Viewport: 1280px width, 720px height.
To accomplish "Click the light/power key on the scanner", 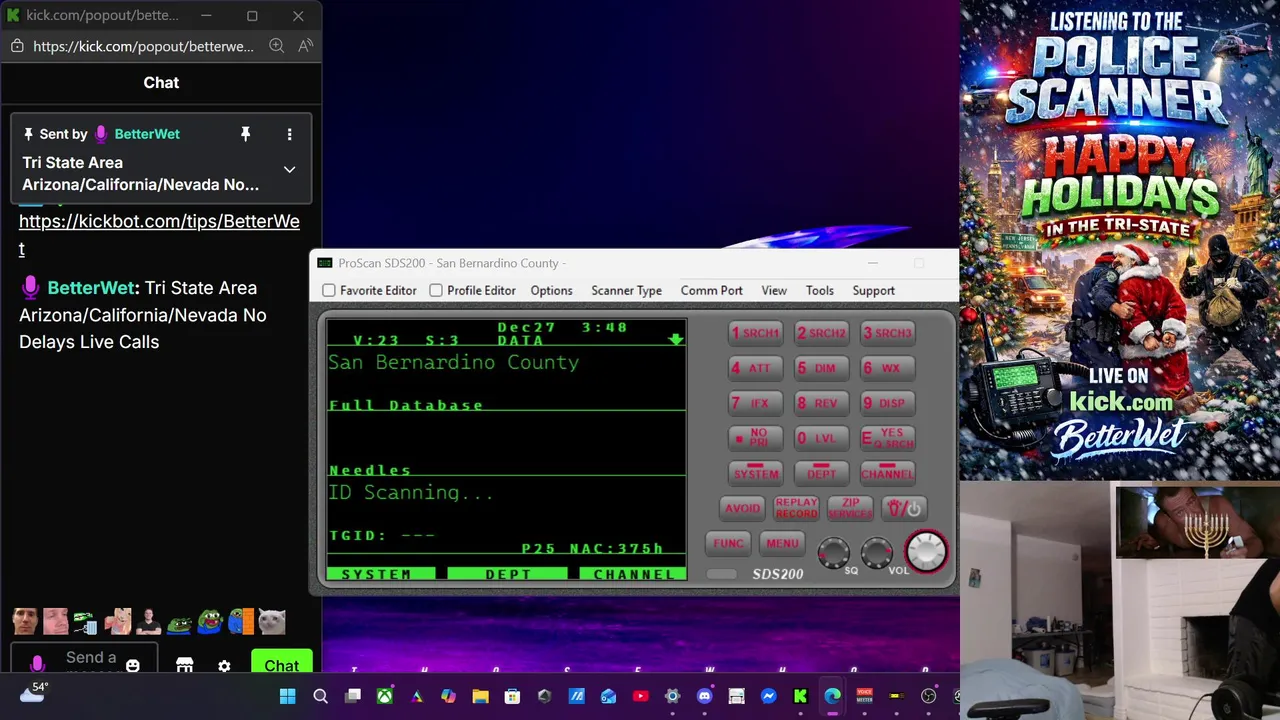I will (904, 508).
